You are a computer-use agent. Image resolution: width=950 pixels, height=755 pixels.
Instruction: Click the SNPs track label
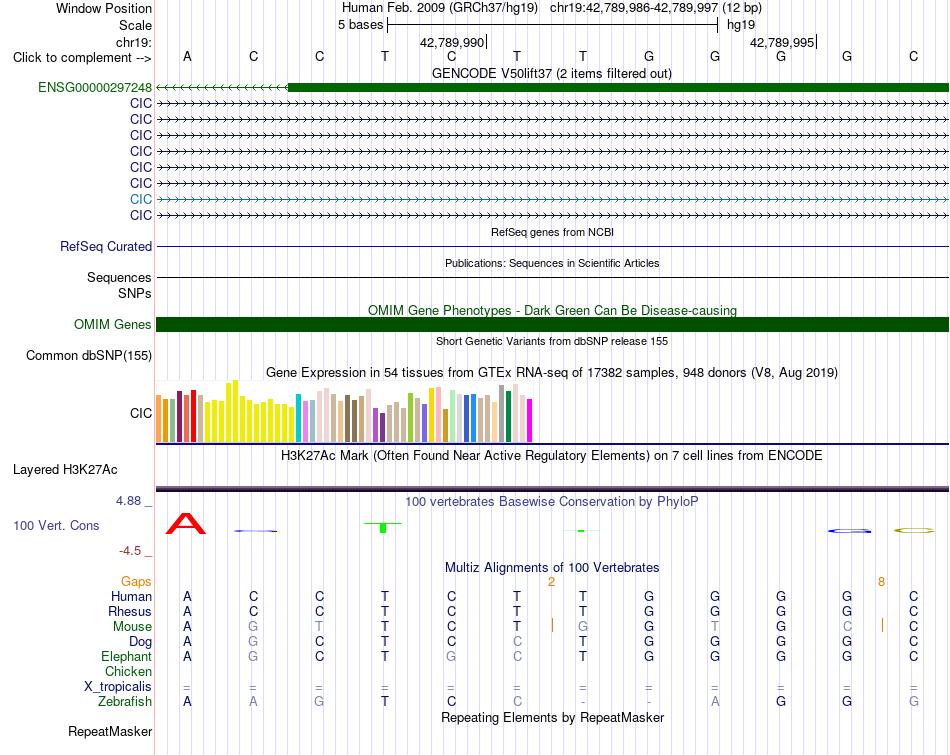point(135,293)
